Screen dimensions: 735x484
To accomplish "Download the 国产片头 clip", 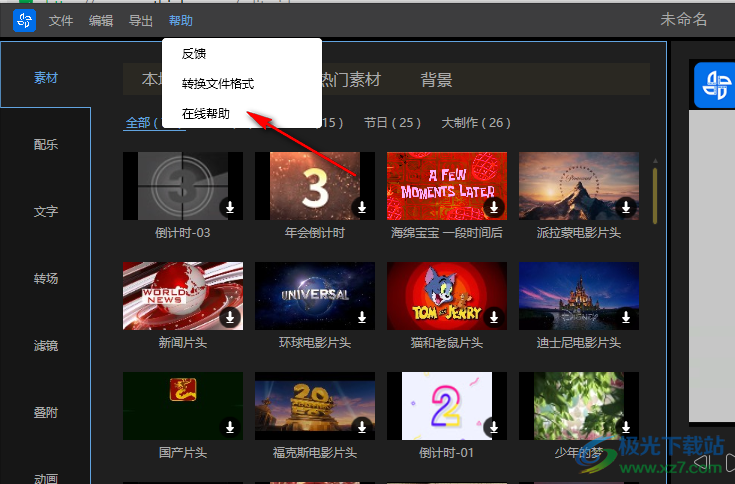I will click(230, 427).
